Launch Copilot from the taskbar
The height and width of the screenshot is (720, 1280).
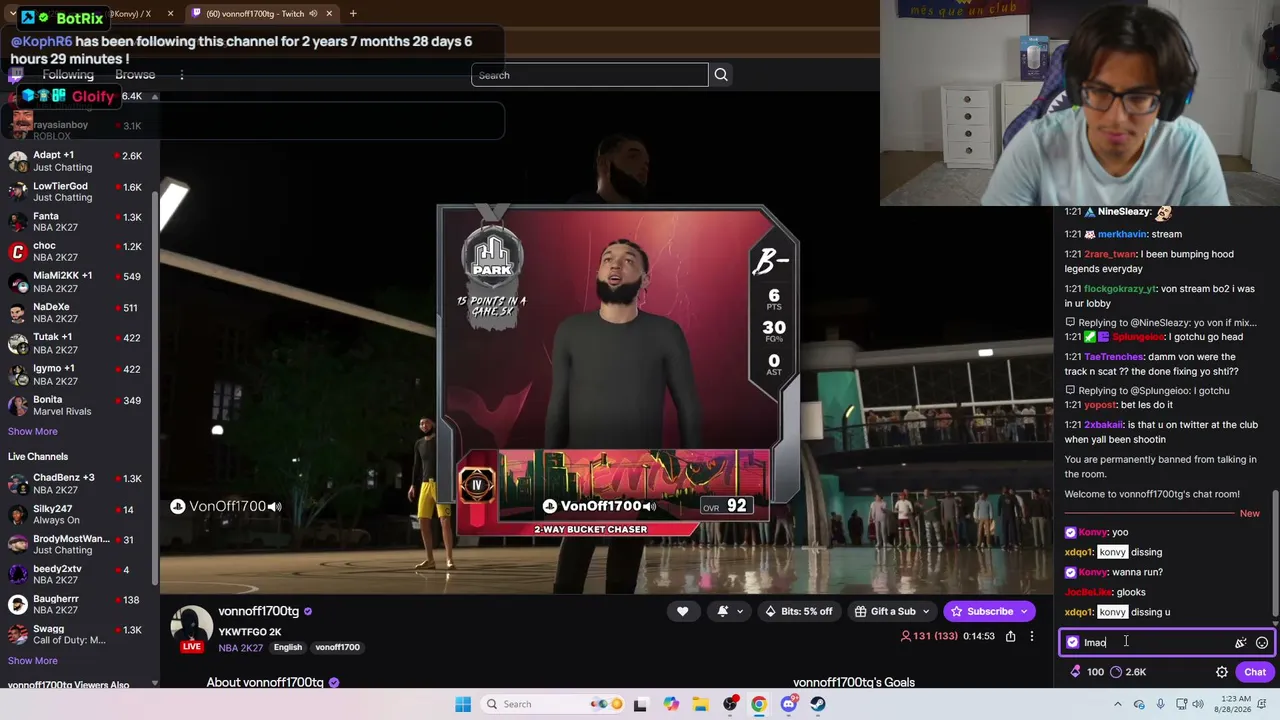coord(670,704)
